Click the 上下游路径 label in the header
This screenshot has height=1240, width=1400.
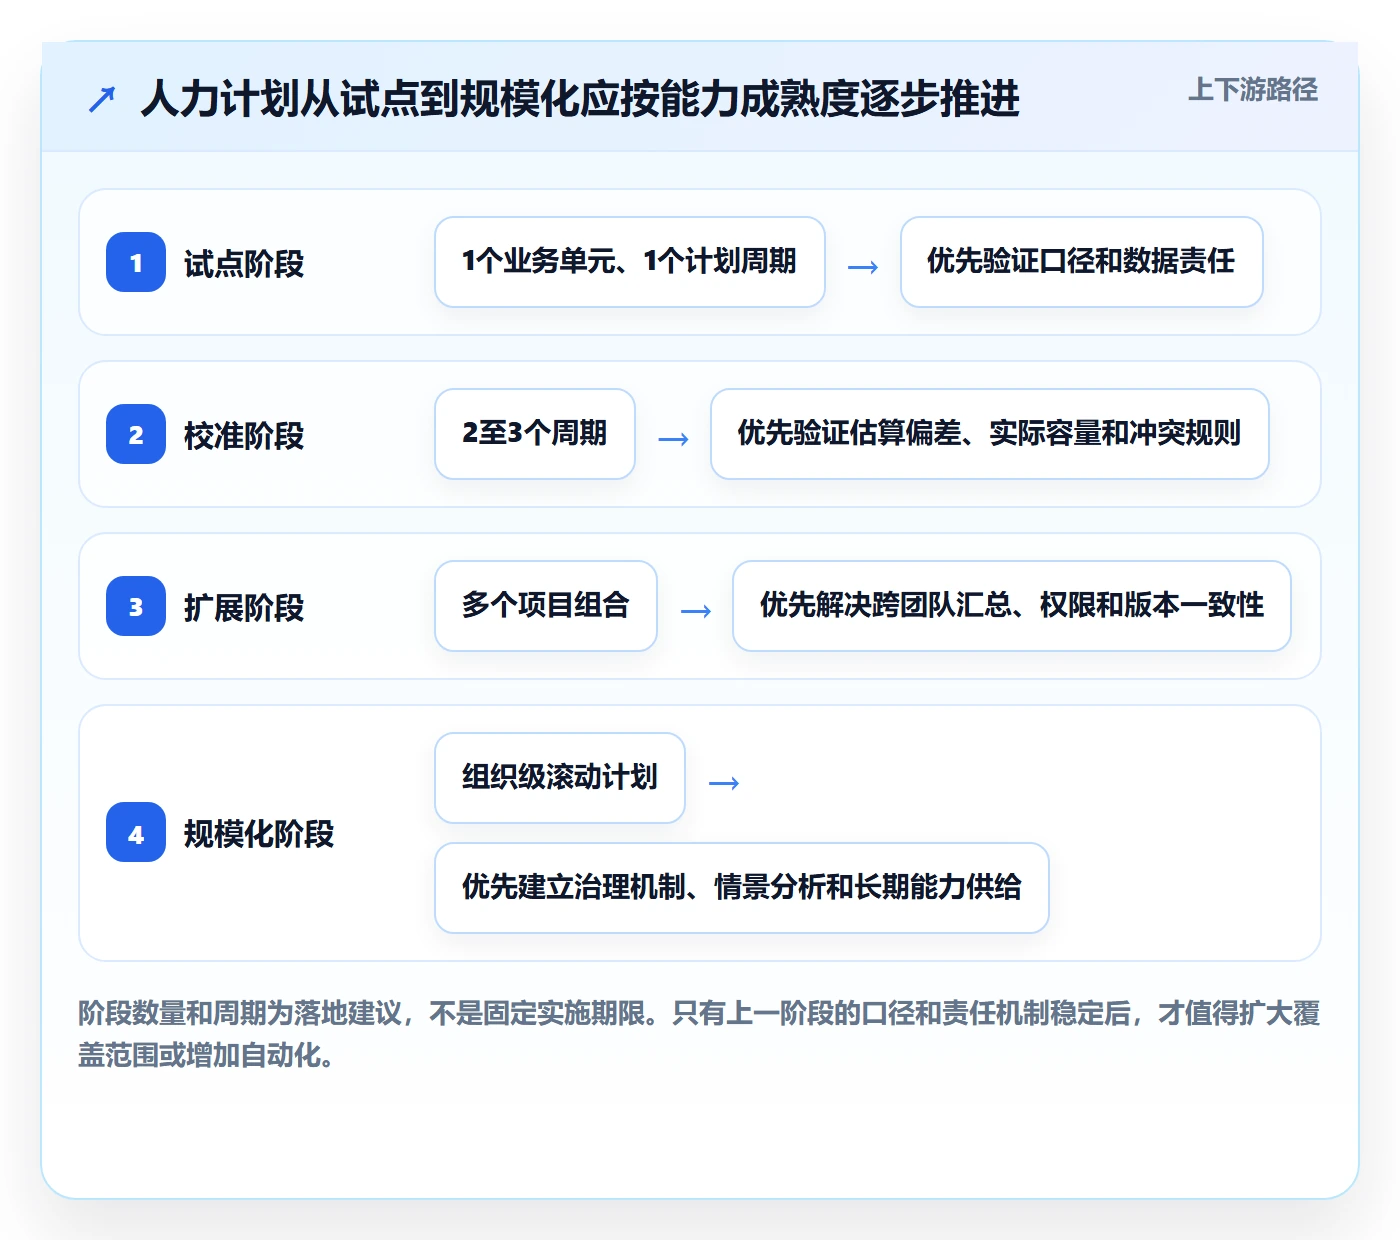coord(1253,89)
